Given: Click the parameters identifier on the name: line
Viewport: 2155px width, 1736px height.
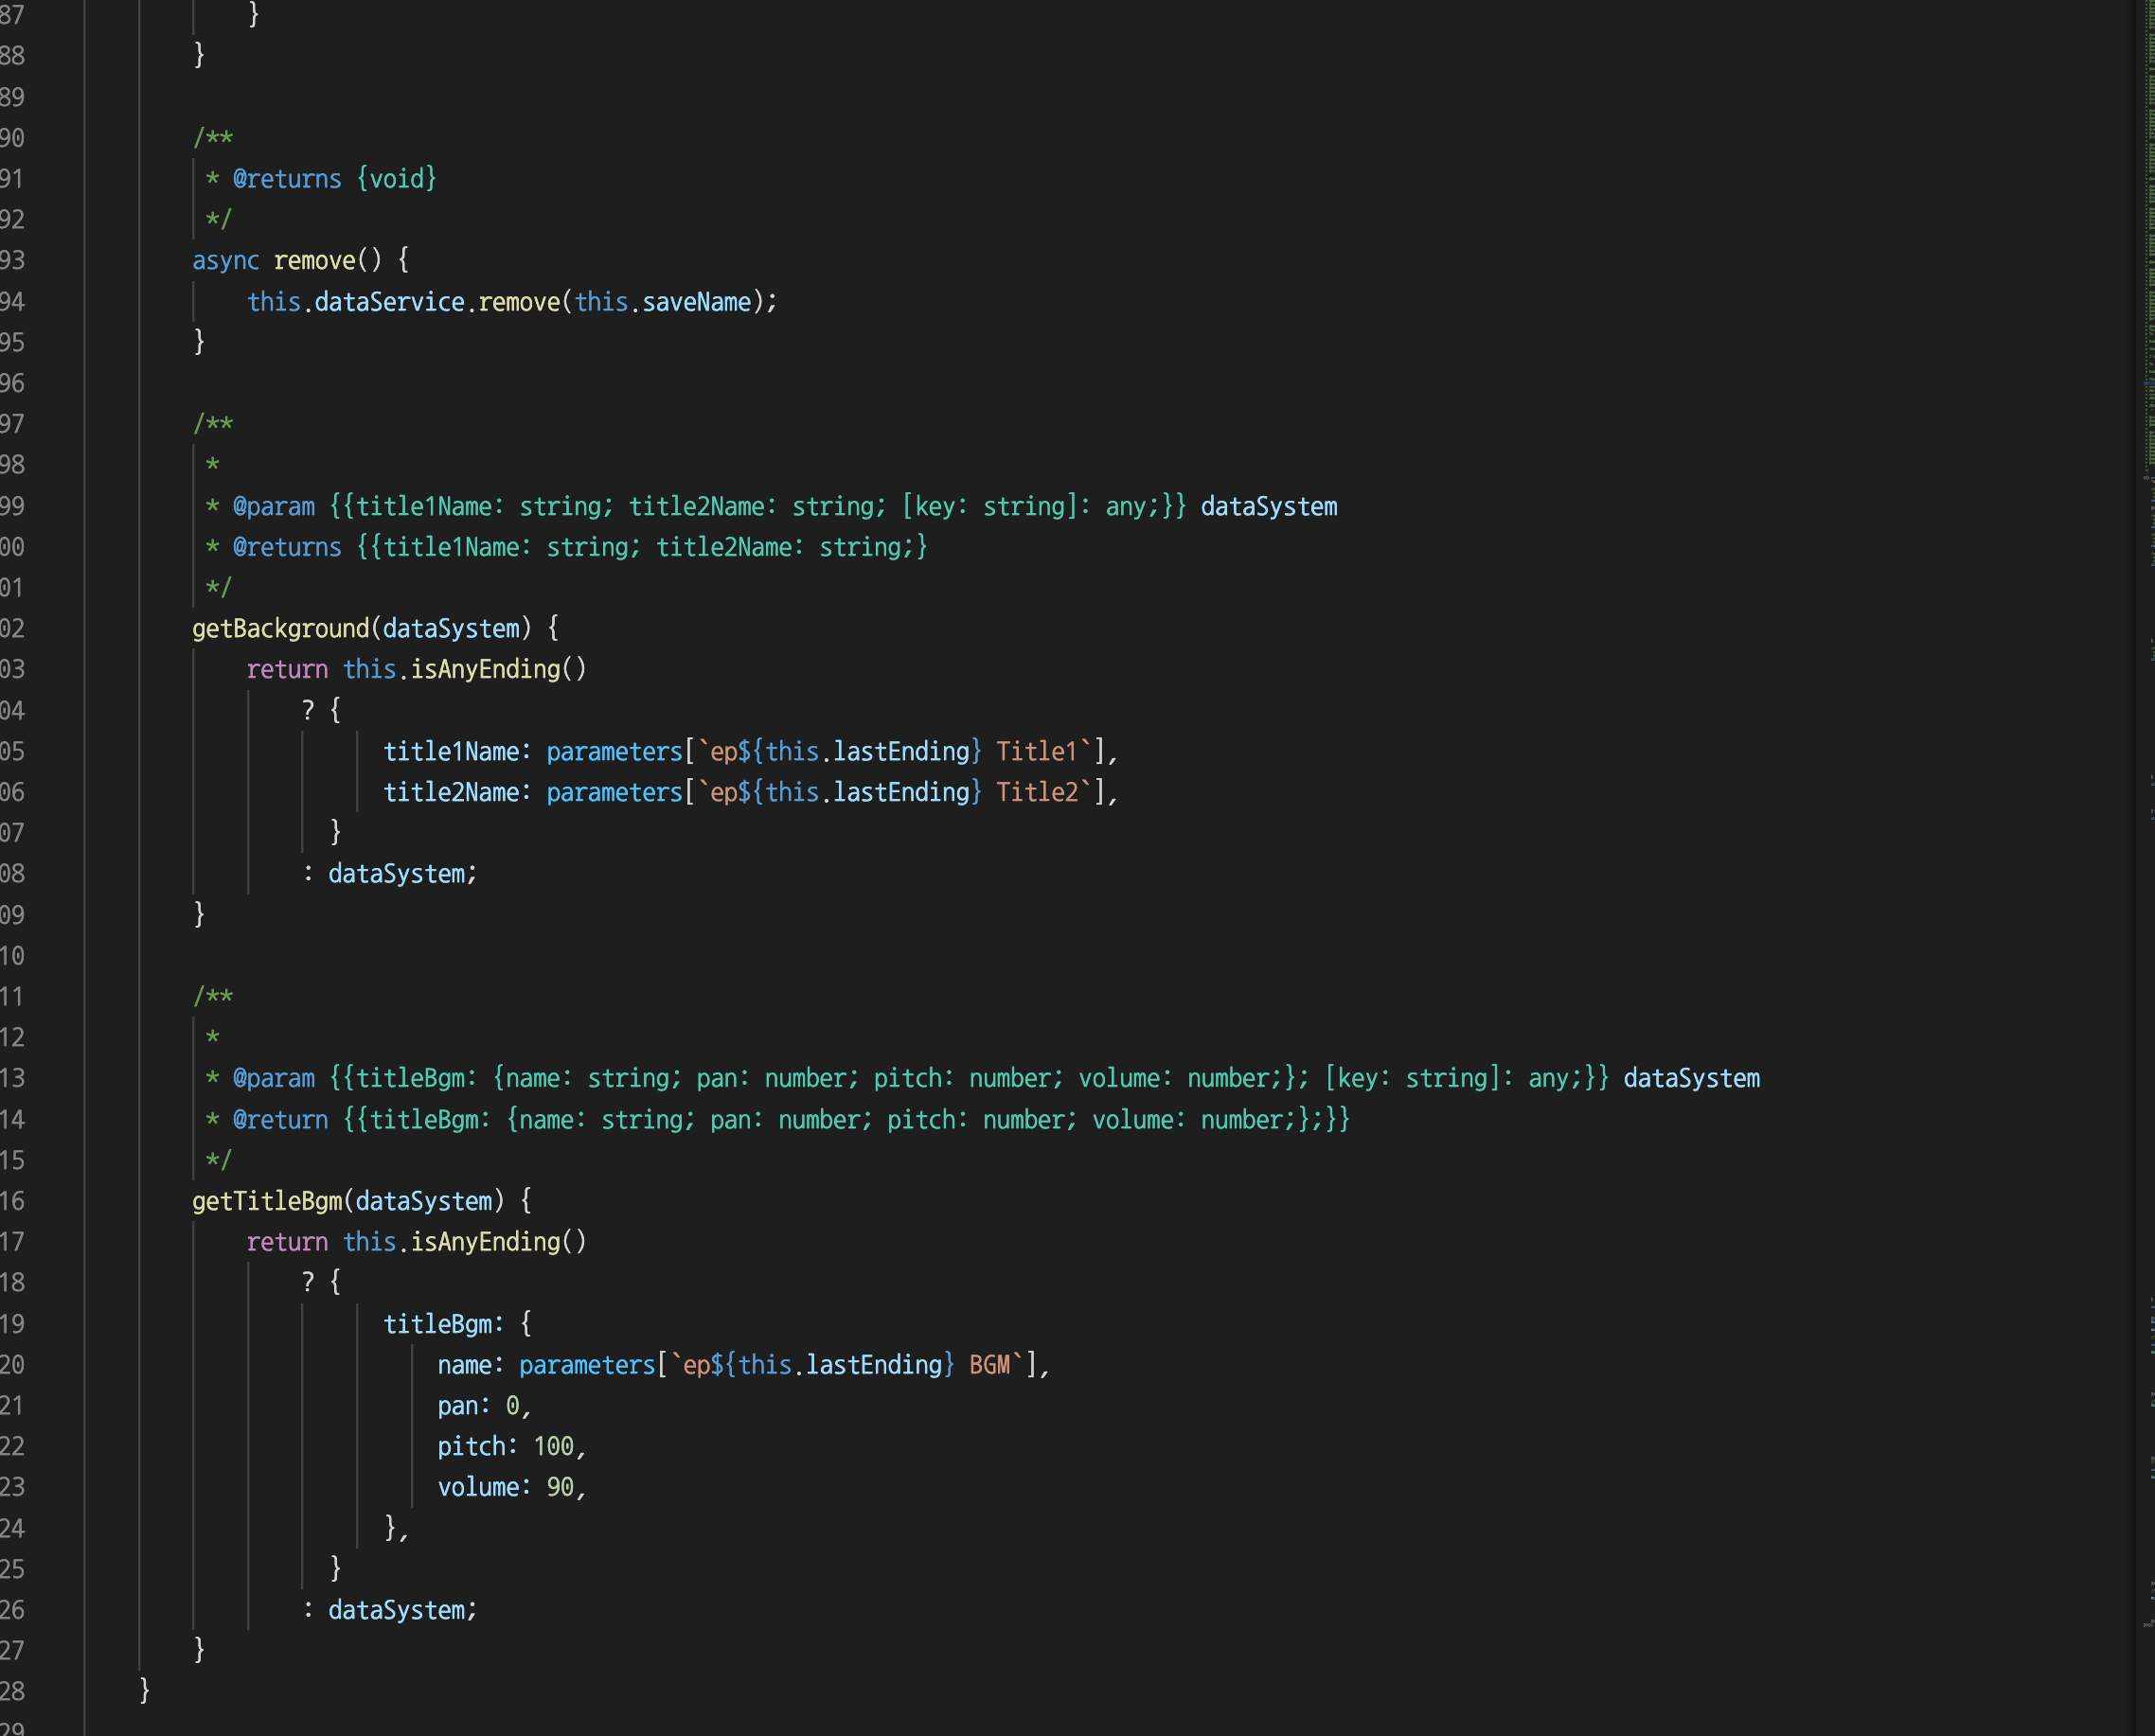Looking at the screenshot, I should [587, 1365].
